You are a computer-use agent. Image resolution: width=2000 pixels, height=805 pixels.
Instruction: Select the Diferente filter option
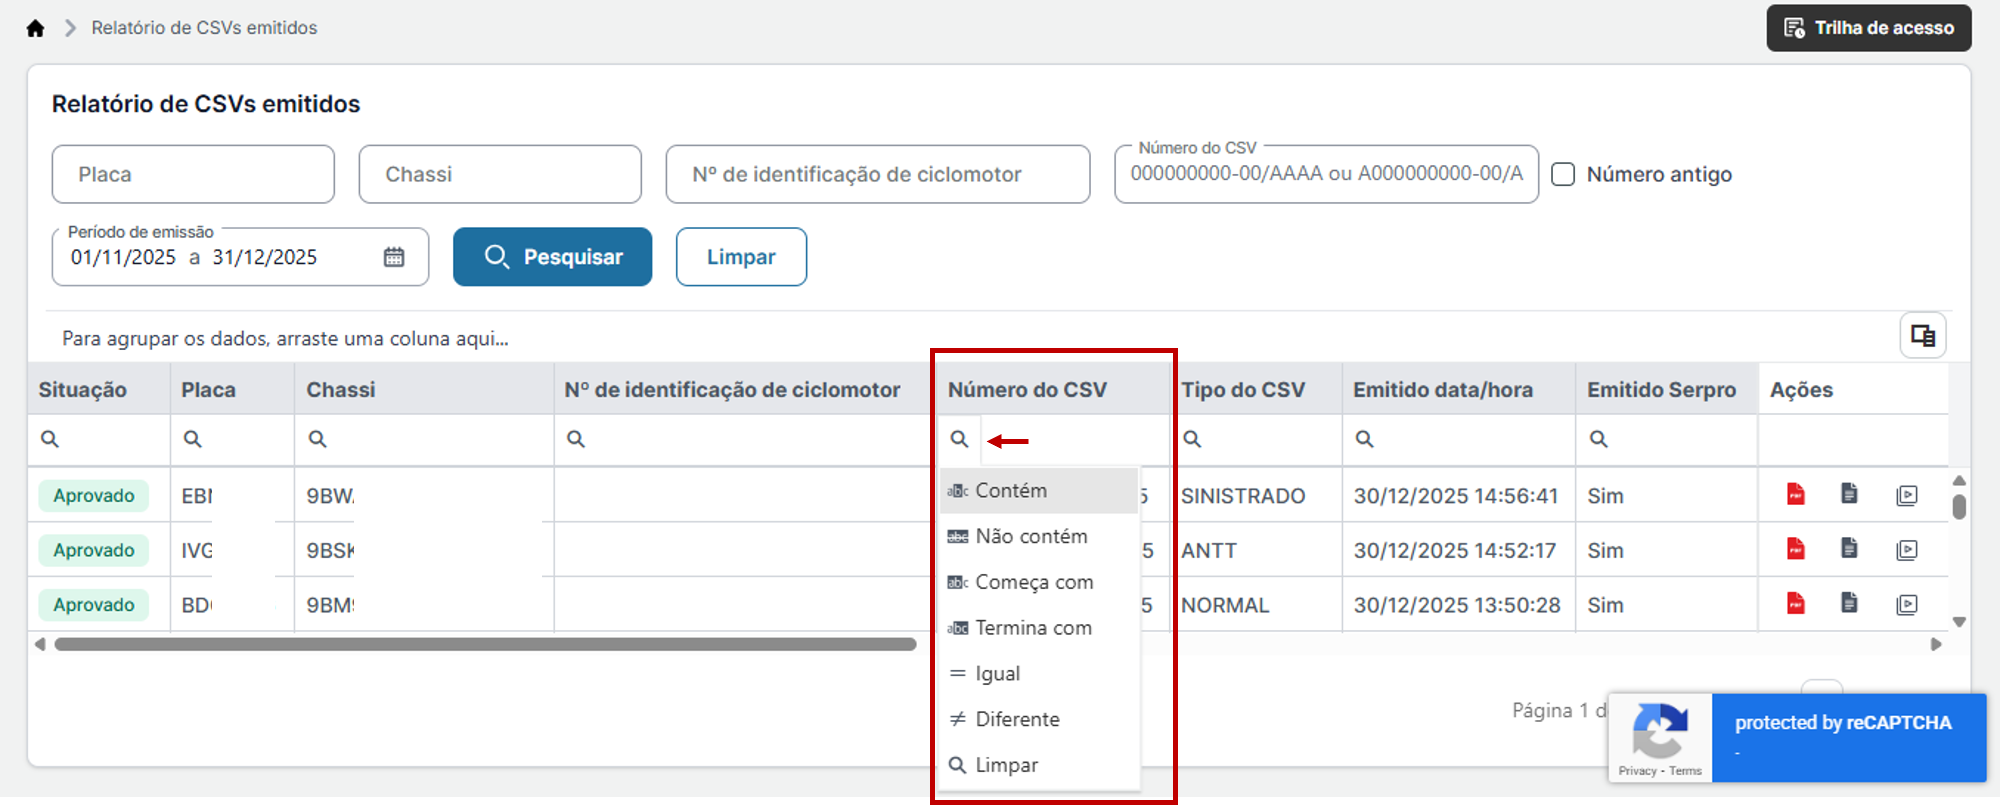pos(1039,719)
